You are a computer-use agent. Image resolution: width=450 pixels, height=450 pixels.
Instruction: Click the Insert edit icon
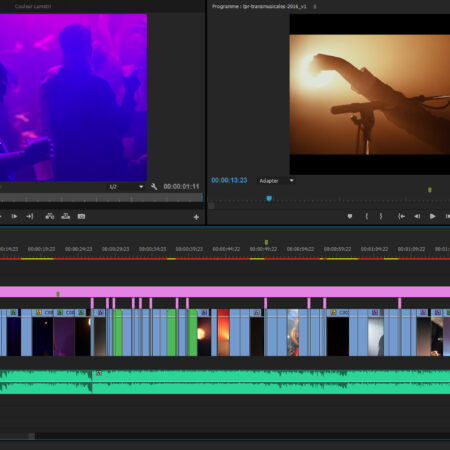(x=50, y=216)
